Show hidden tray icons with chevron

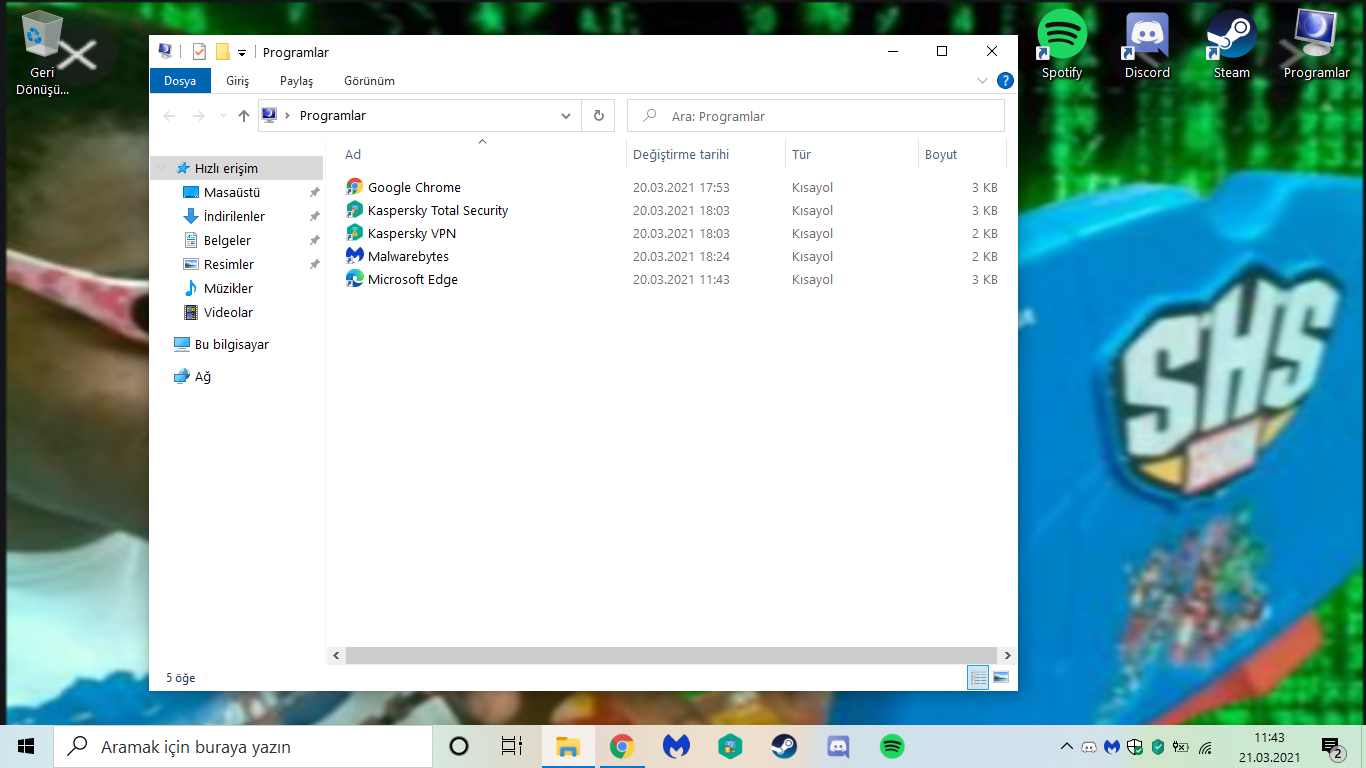(1065, 747)
